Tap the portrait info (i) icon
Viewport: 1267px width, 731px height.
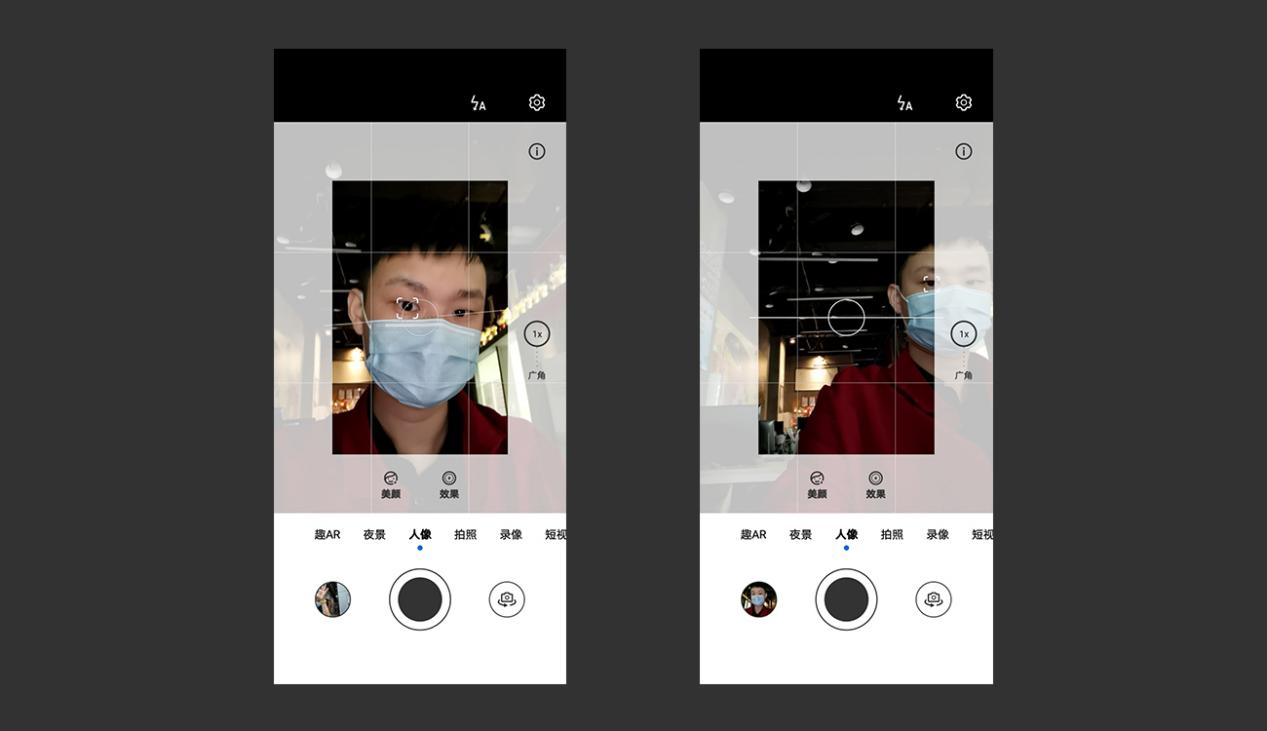click(x=536, y=150)
